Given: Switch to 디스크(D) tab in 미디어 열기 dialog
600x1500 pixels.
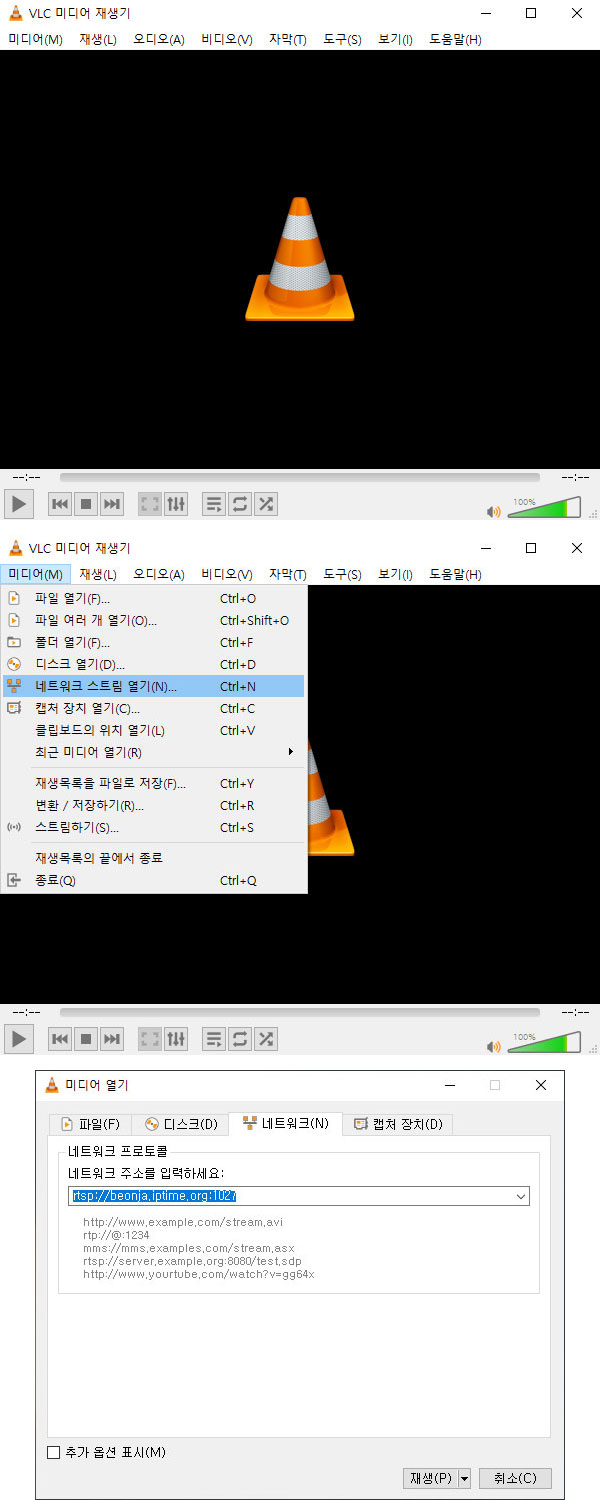Looking at the screenshot, I should (x=181, y=1124).
